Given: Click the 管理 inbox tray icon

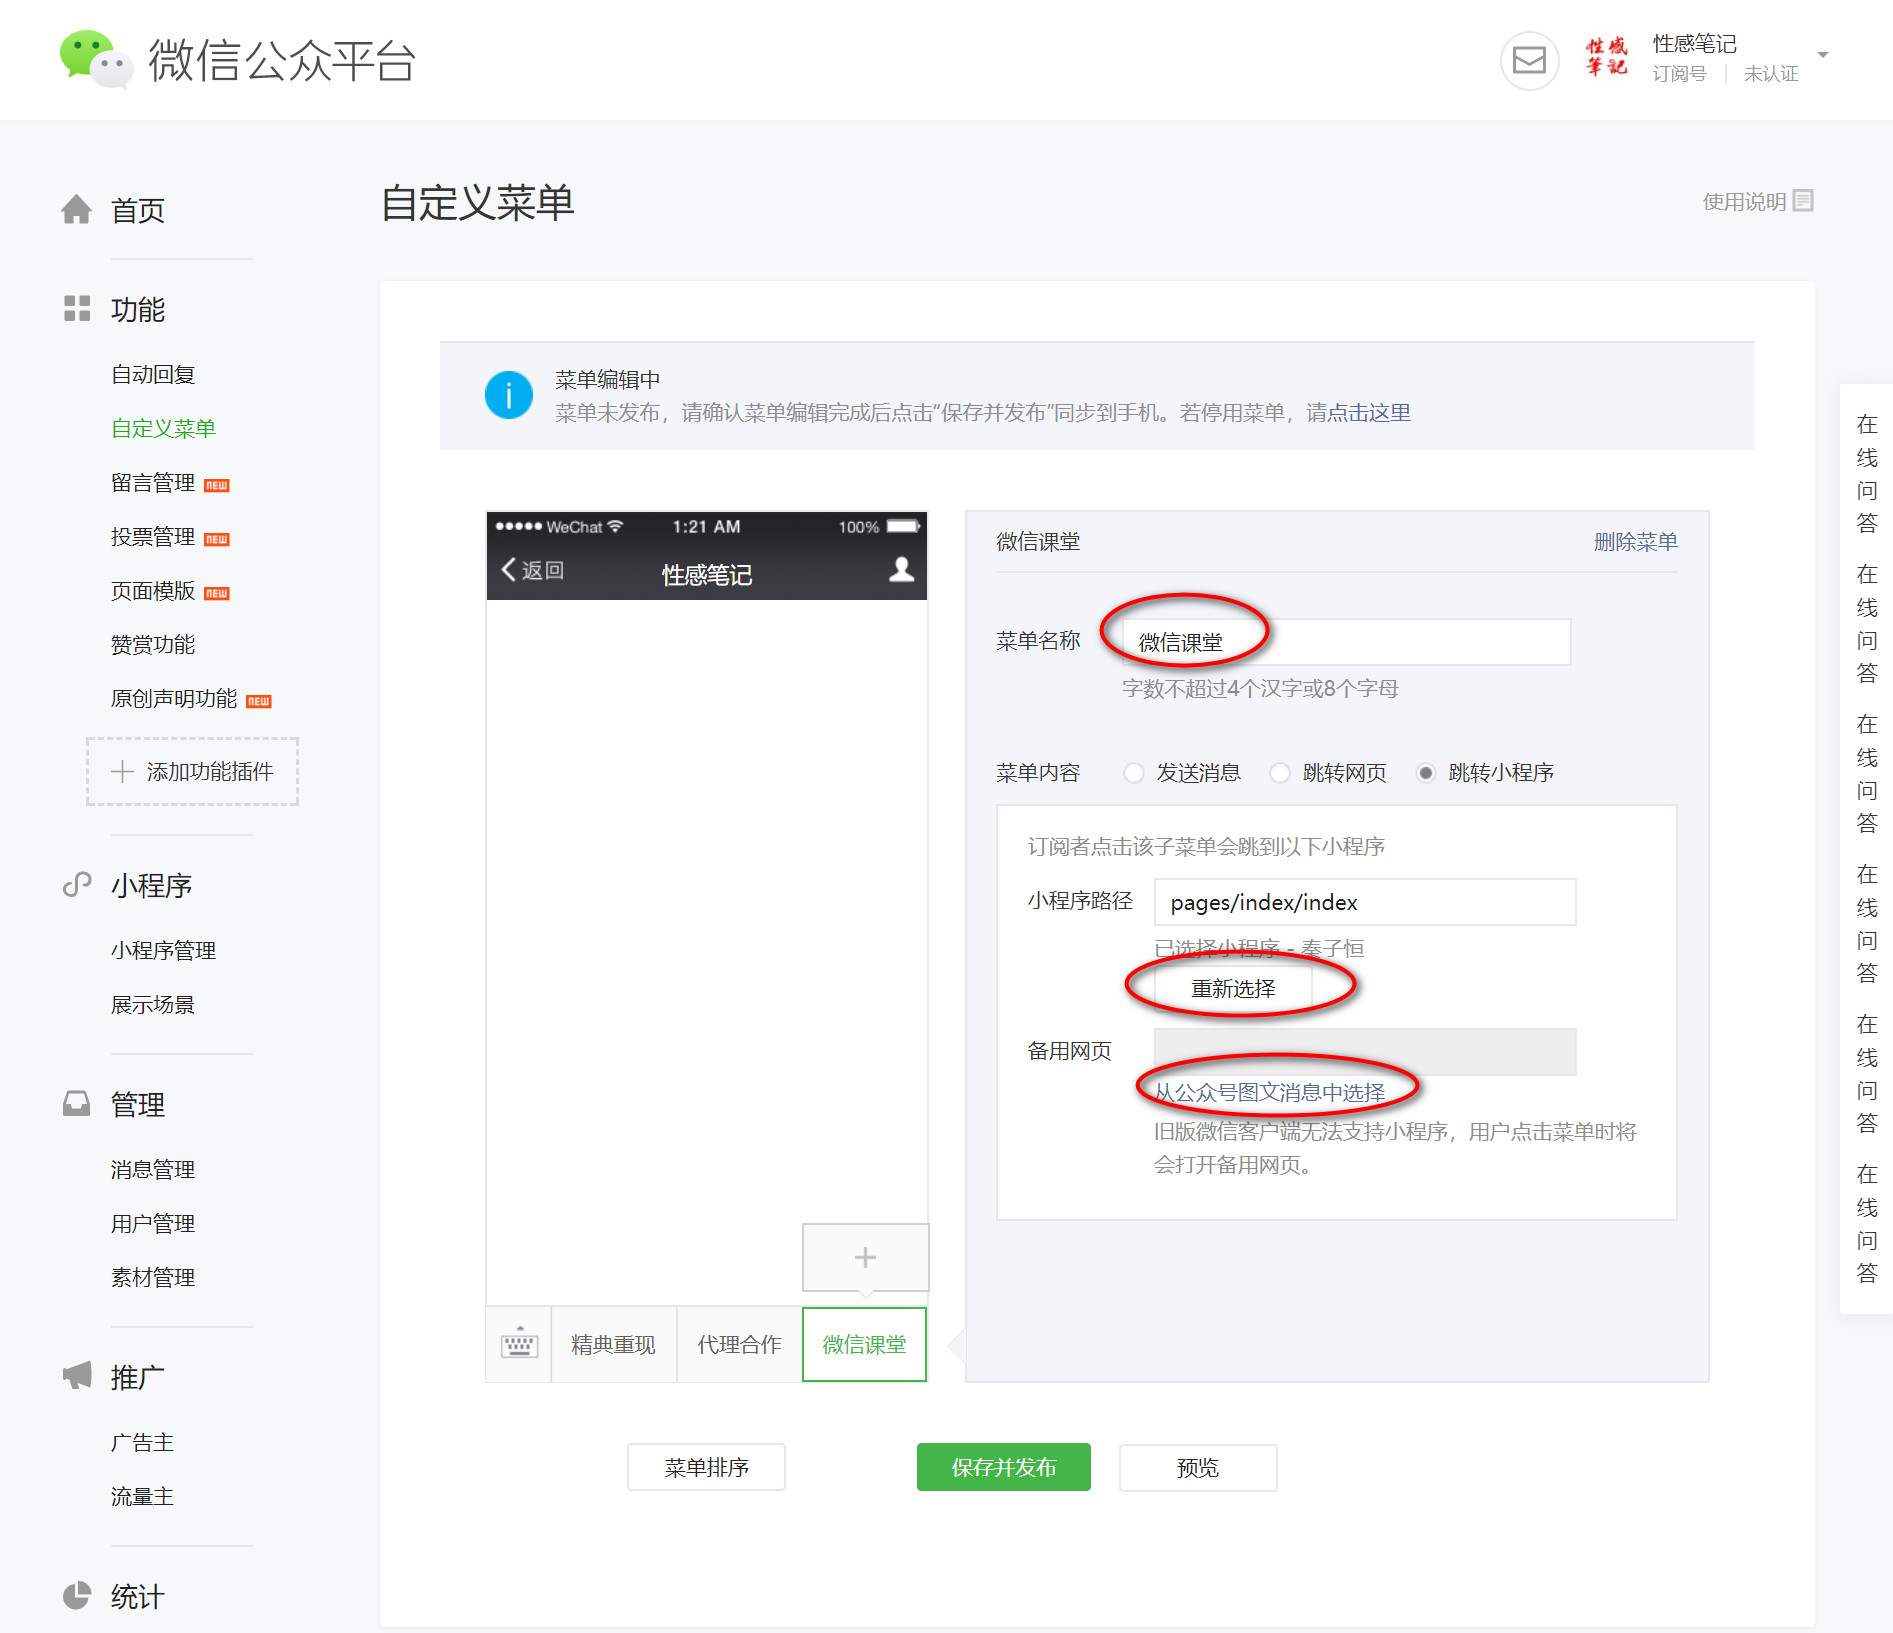Looking at the screenshot, I should 77,1104.
